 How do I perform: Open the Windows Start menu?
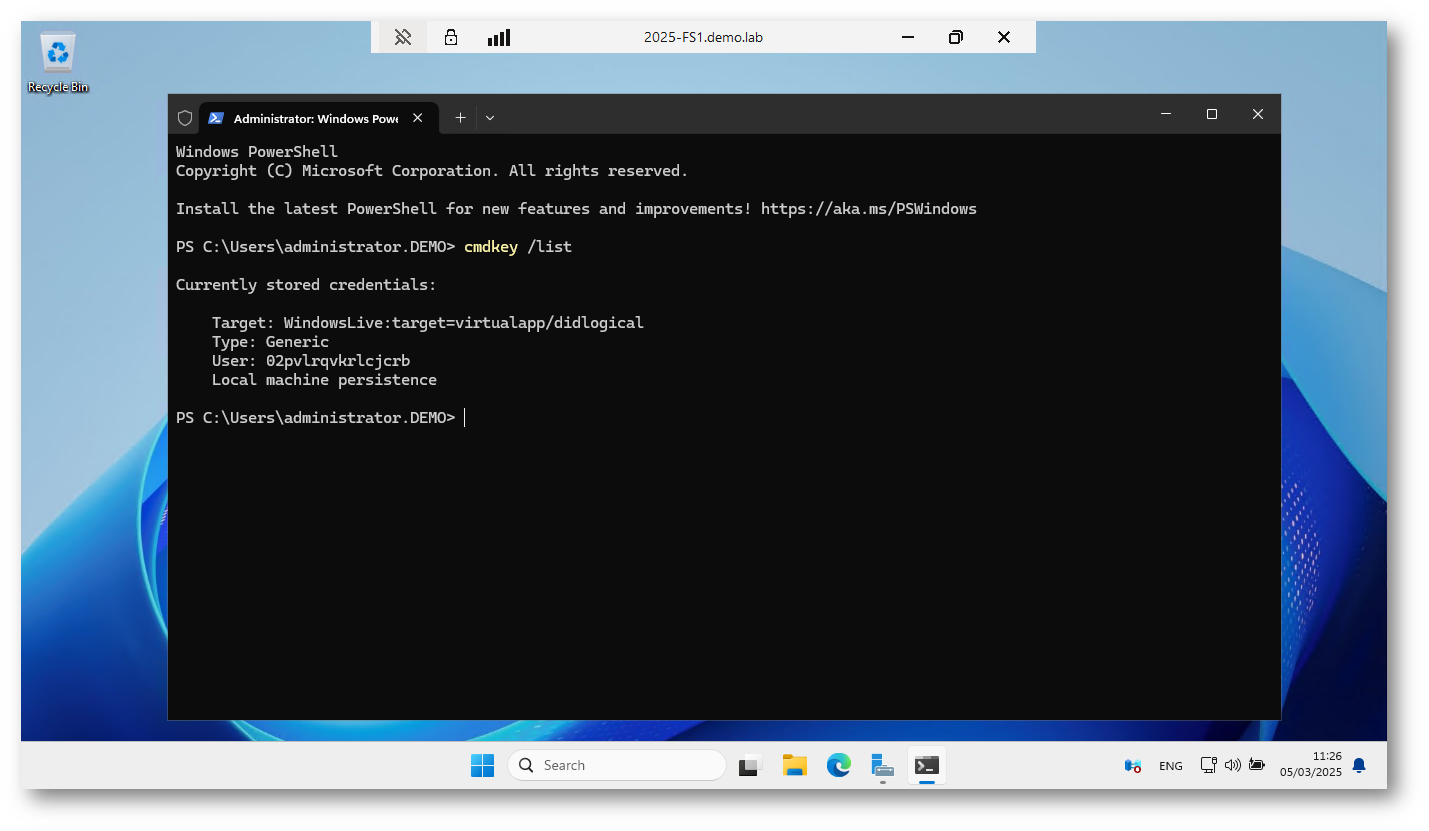482,766
